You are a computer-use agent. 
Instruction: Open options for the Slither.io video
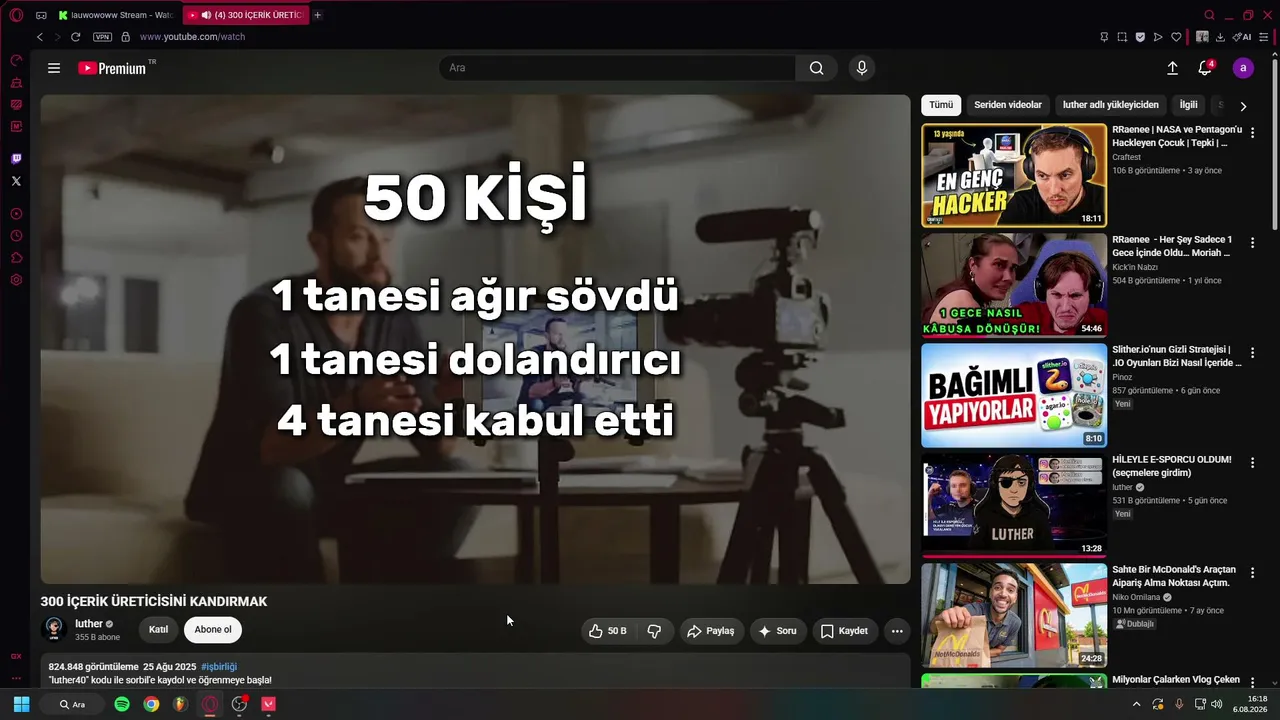1252,353
